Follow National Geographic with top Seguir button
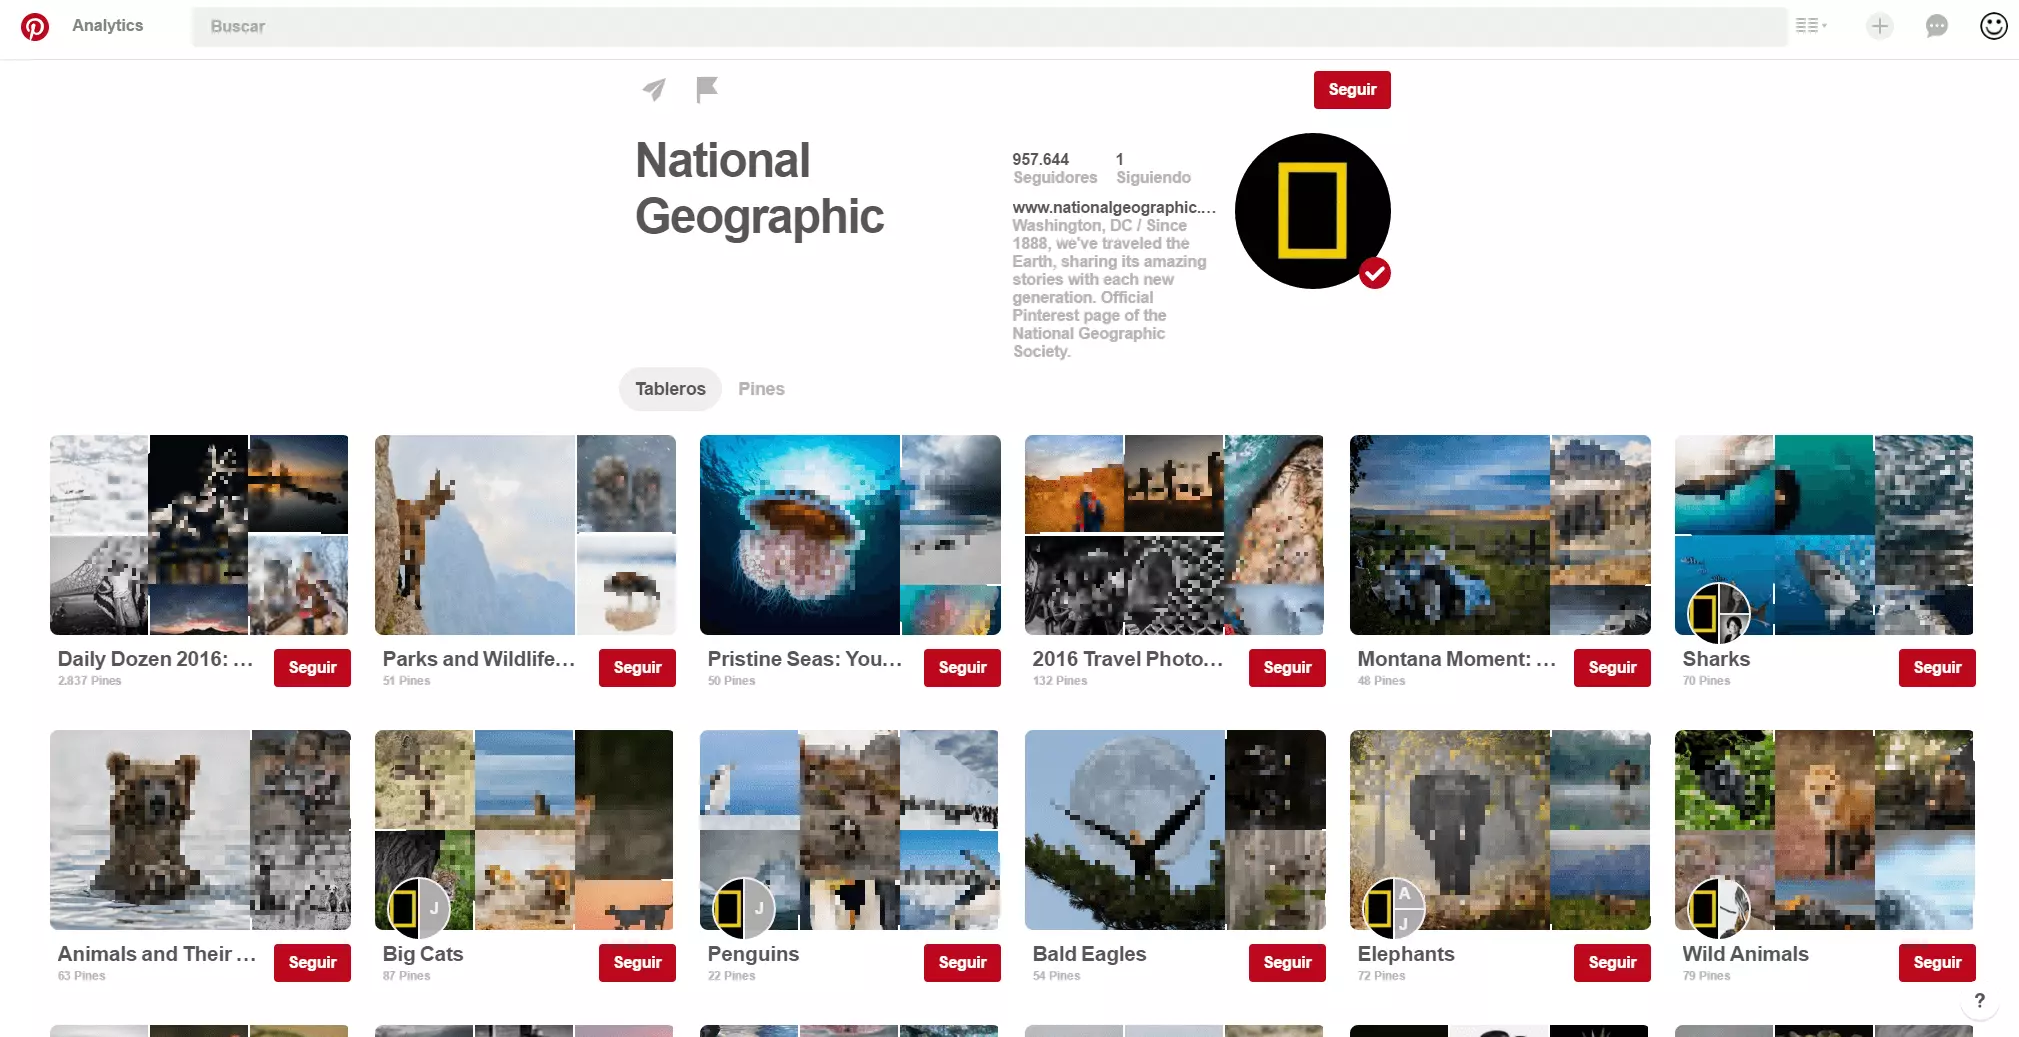This screenshot has width=2019, height=1037. 1352,90
